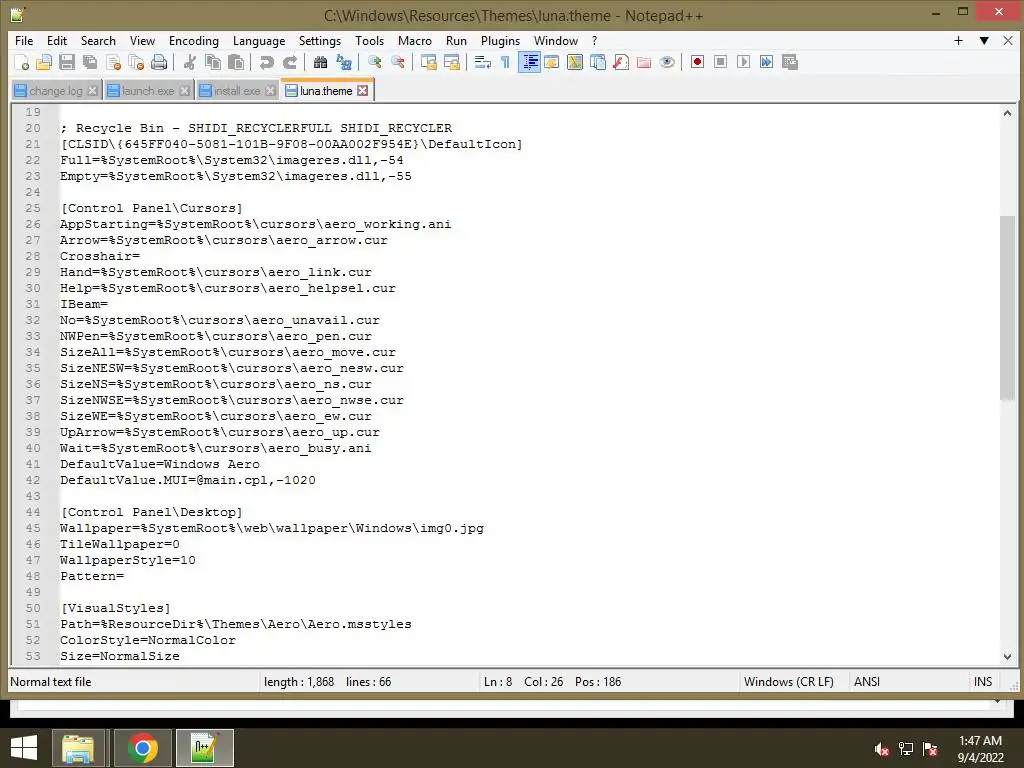The image size is (1024, 768).
Task: Click the Zoom Out magnifier icon
Action: click(x=398, y=62)
